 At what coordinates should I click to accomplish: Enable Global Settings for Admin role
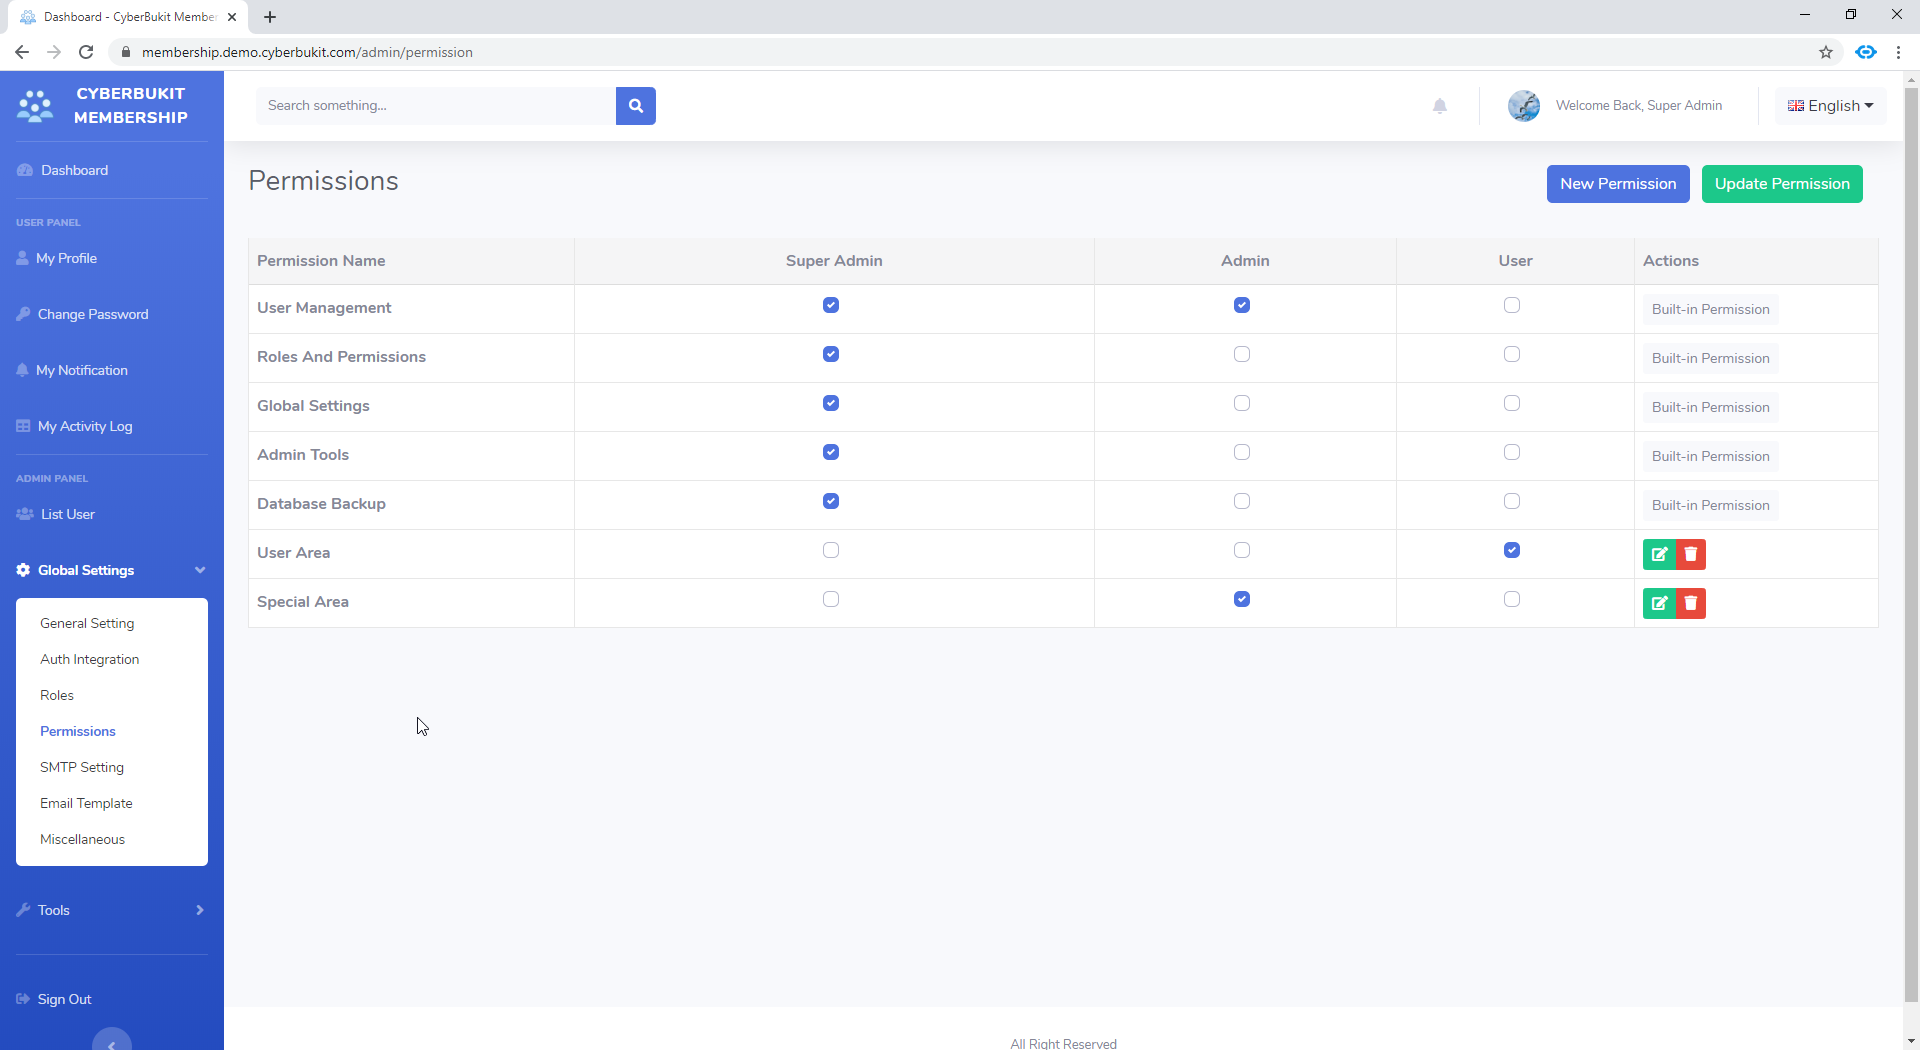1241,403
